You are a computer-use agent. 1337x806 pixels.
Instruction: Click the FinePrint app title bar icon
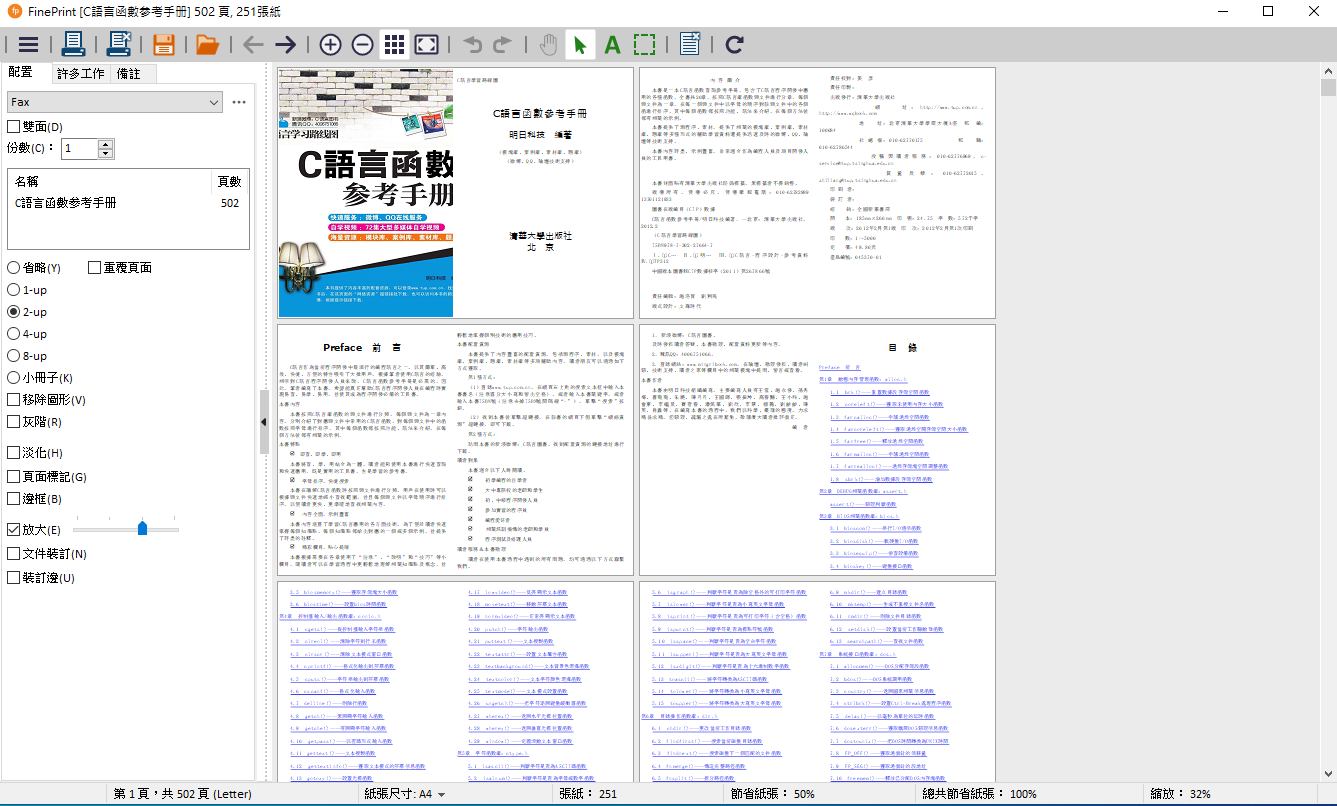click(14, 11)
